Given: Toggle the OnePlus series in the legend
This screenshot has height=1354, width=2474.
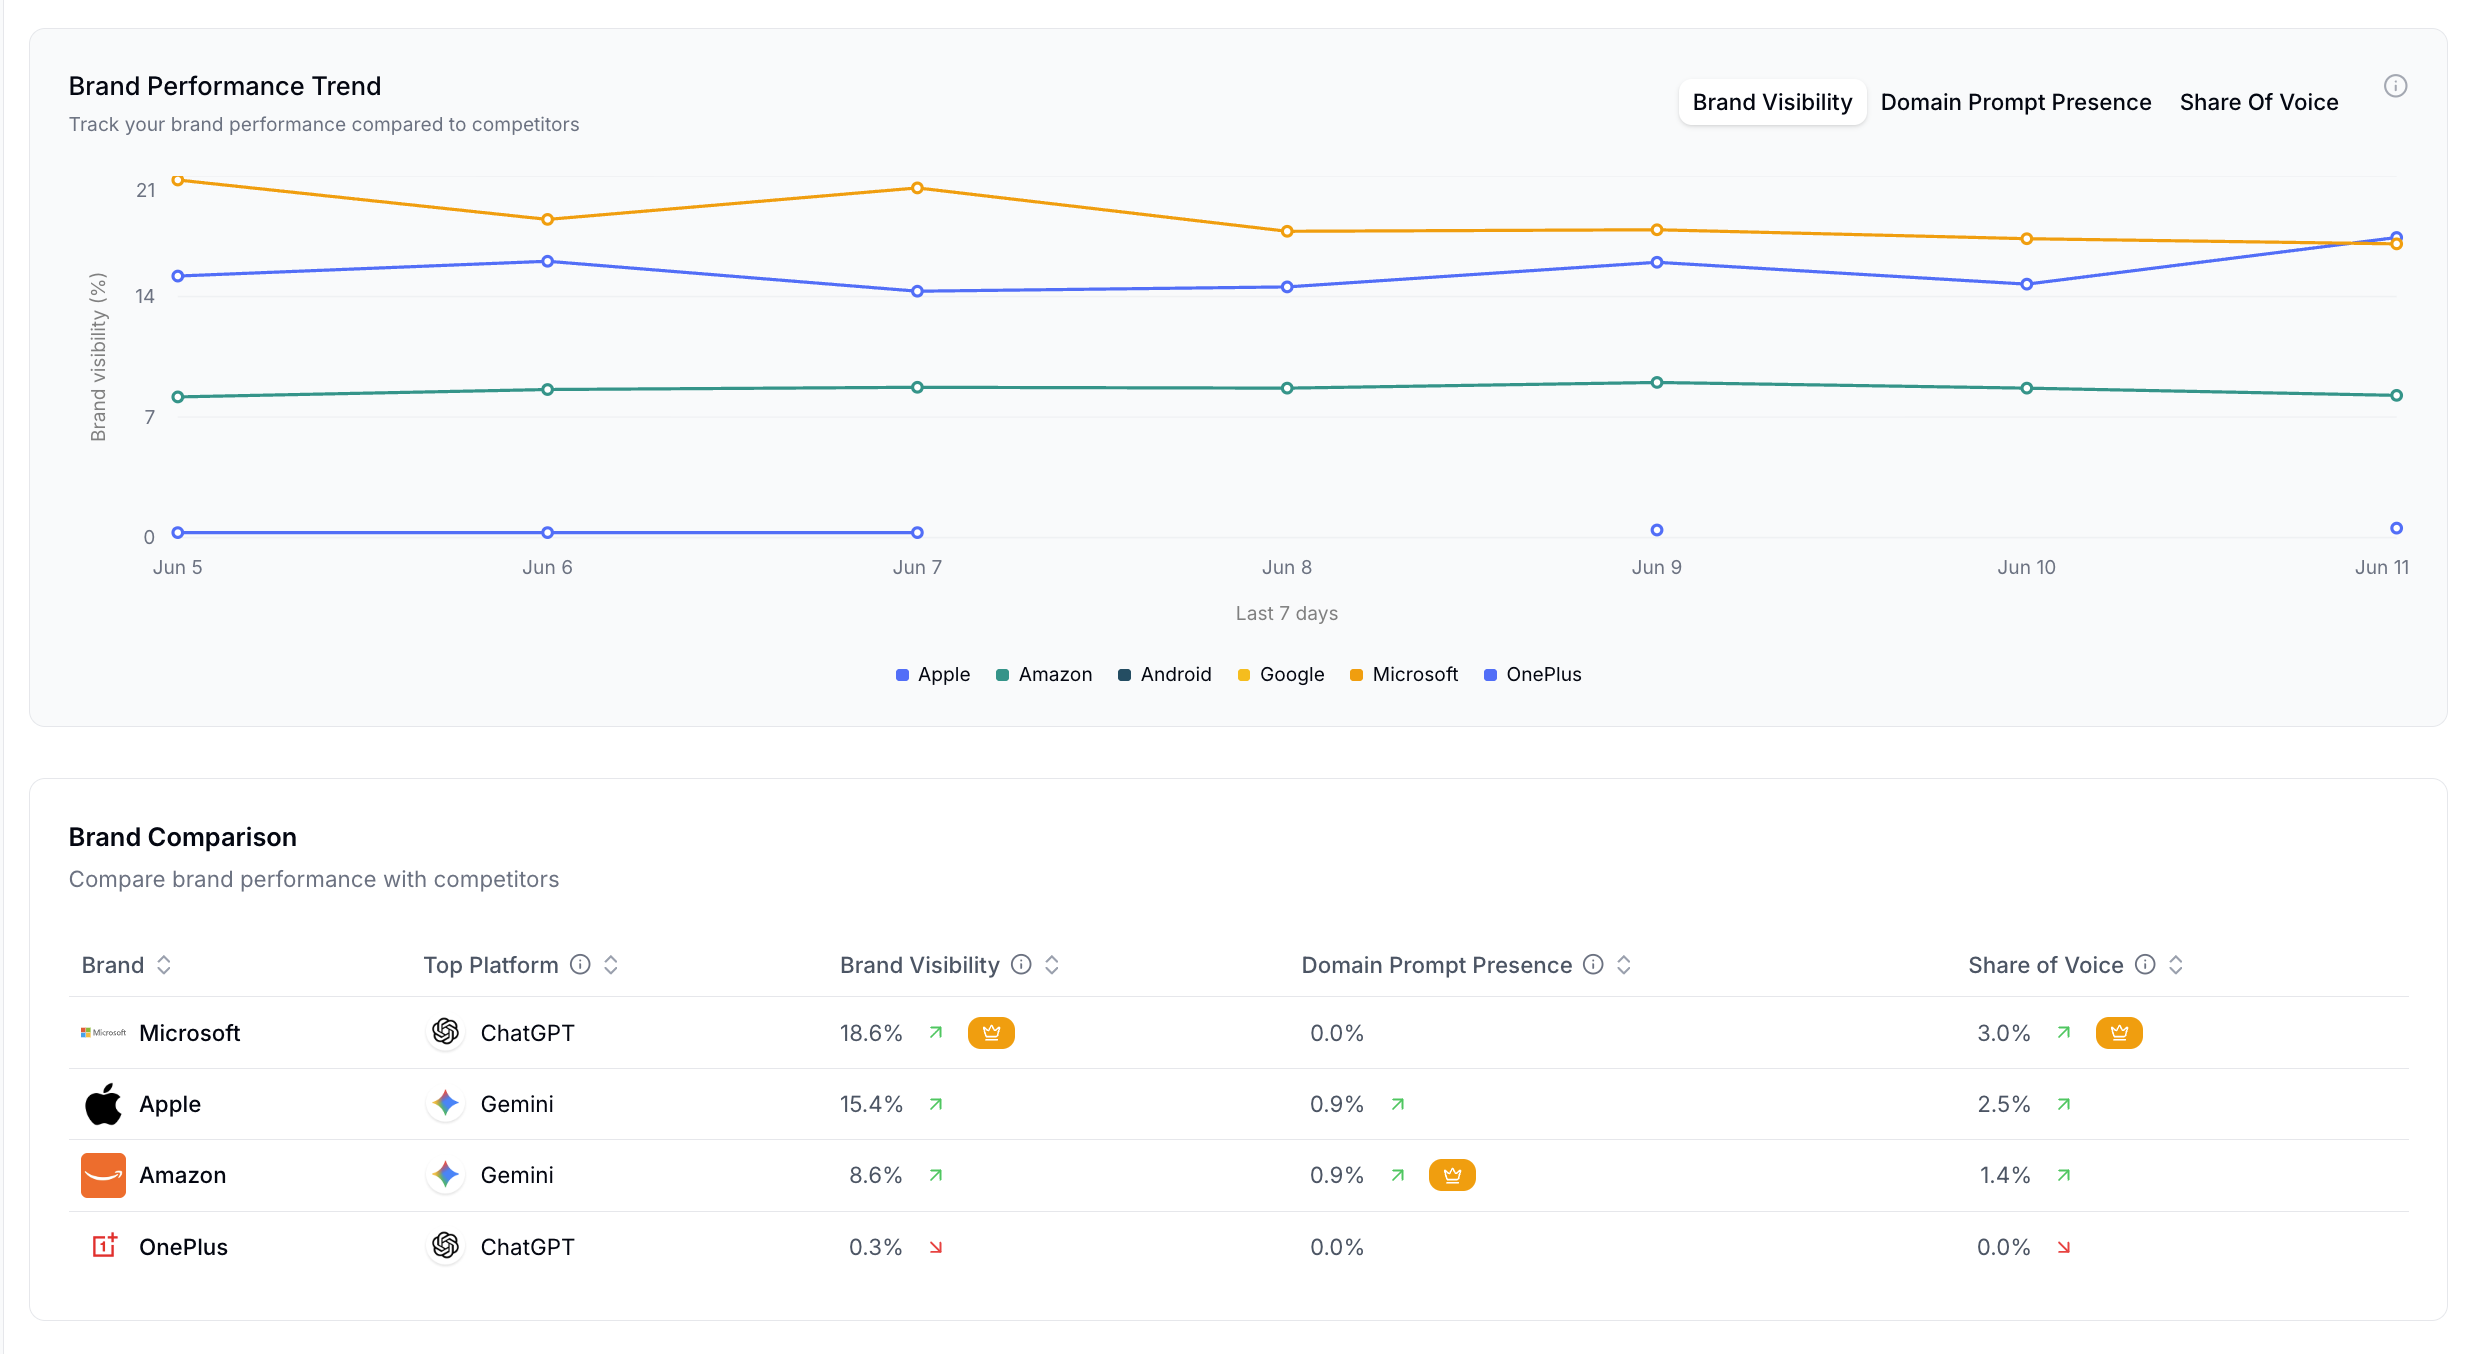Looking at the screenshot, I should pyautogui.click(x=1533, y=674).
